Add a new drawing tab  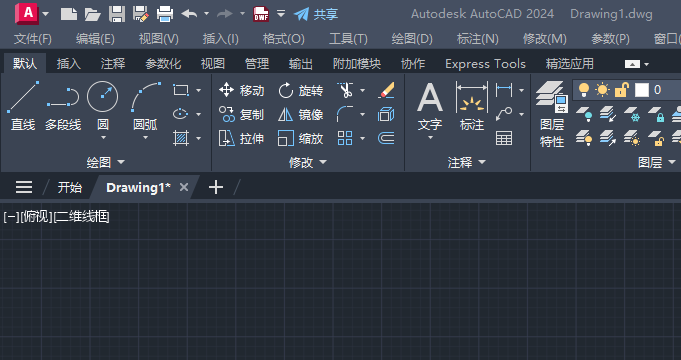(216, 187)
